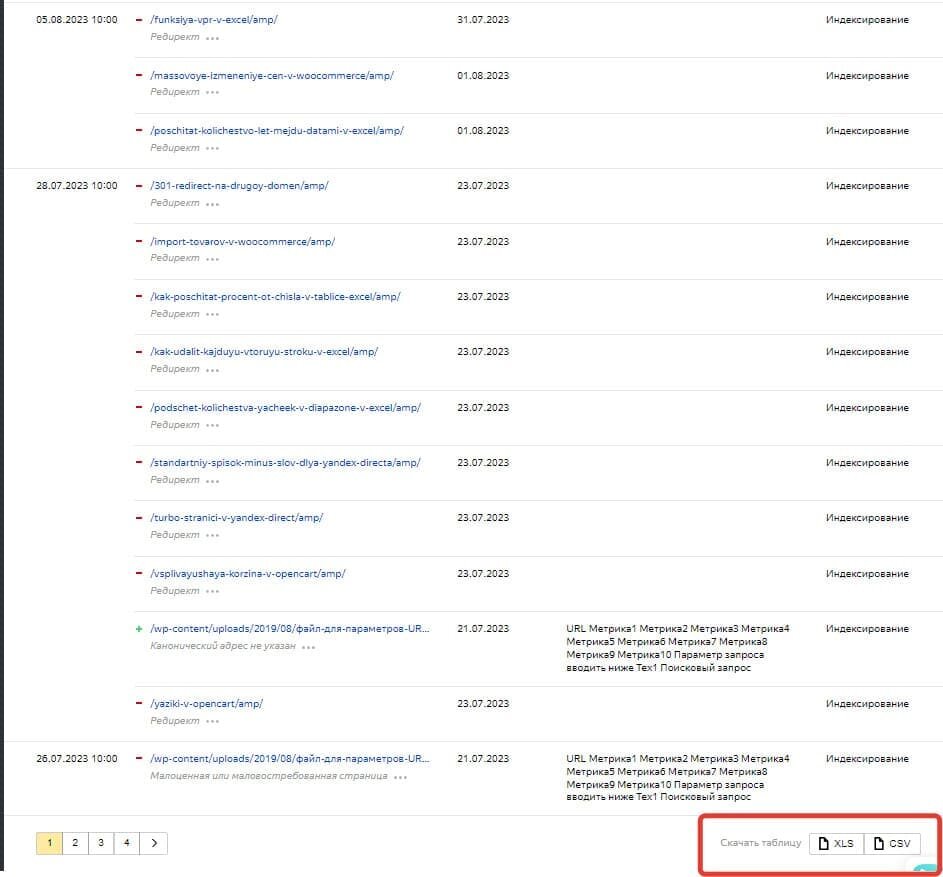Open /funksiya-vpr-v-excel/amp/ link
The height and width of the screenshot is (877, 943).
[213, 19]
